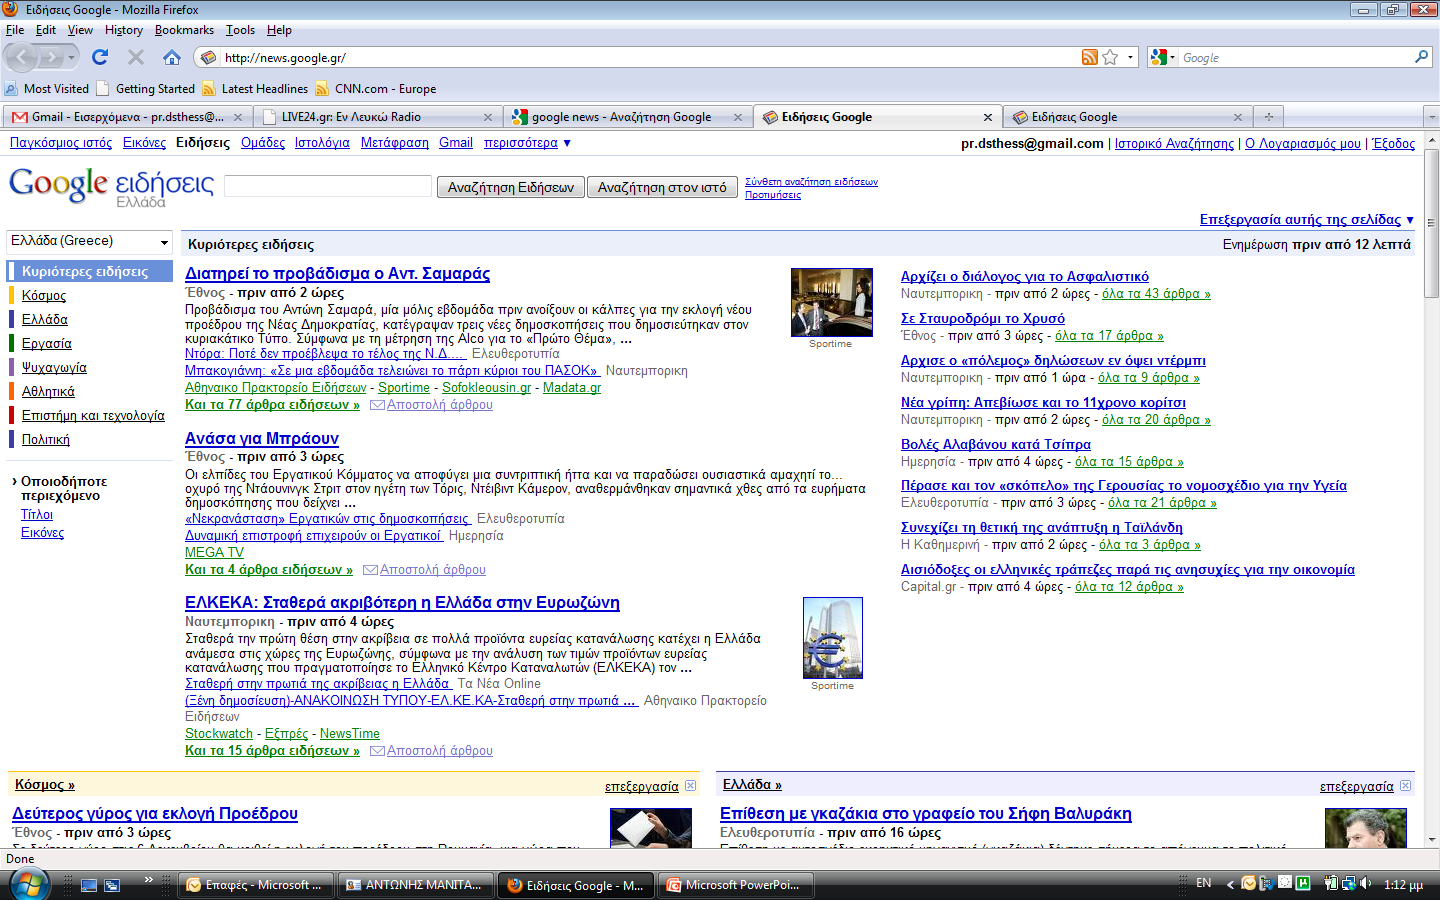Click email icon for Ανάσα για Μπράουν story

[x=370, y=570]
